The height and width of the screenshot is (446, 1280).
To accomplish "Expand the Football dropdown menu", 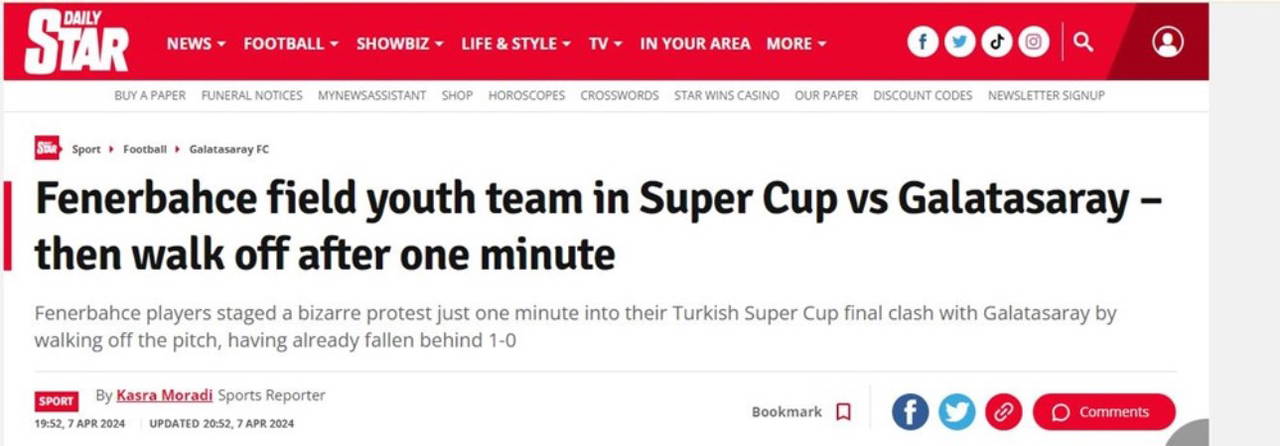I will [x=291, y=44].
